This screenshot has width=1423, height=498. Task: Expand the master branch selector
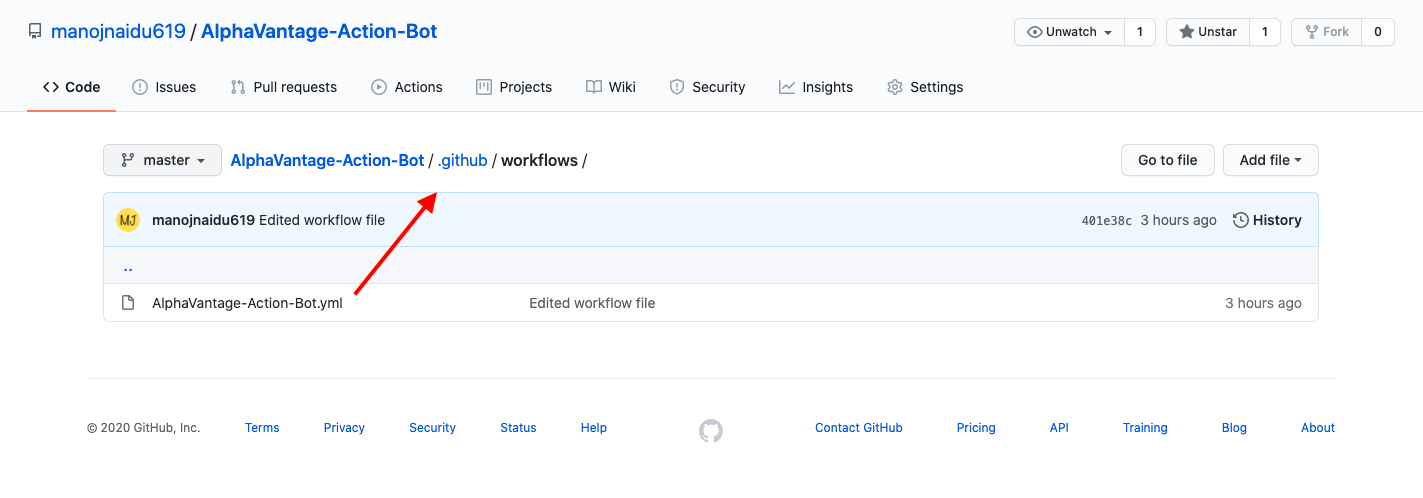click(162, 160)
